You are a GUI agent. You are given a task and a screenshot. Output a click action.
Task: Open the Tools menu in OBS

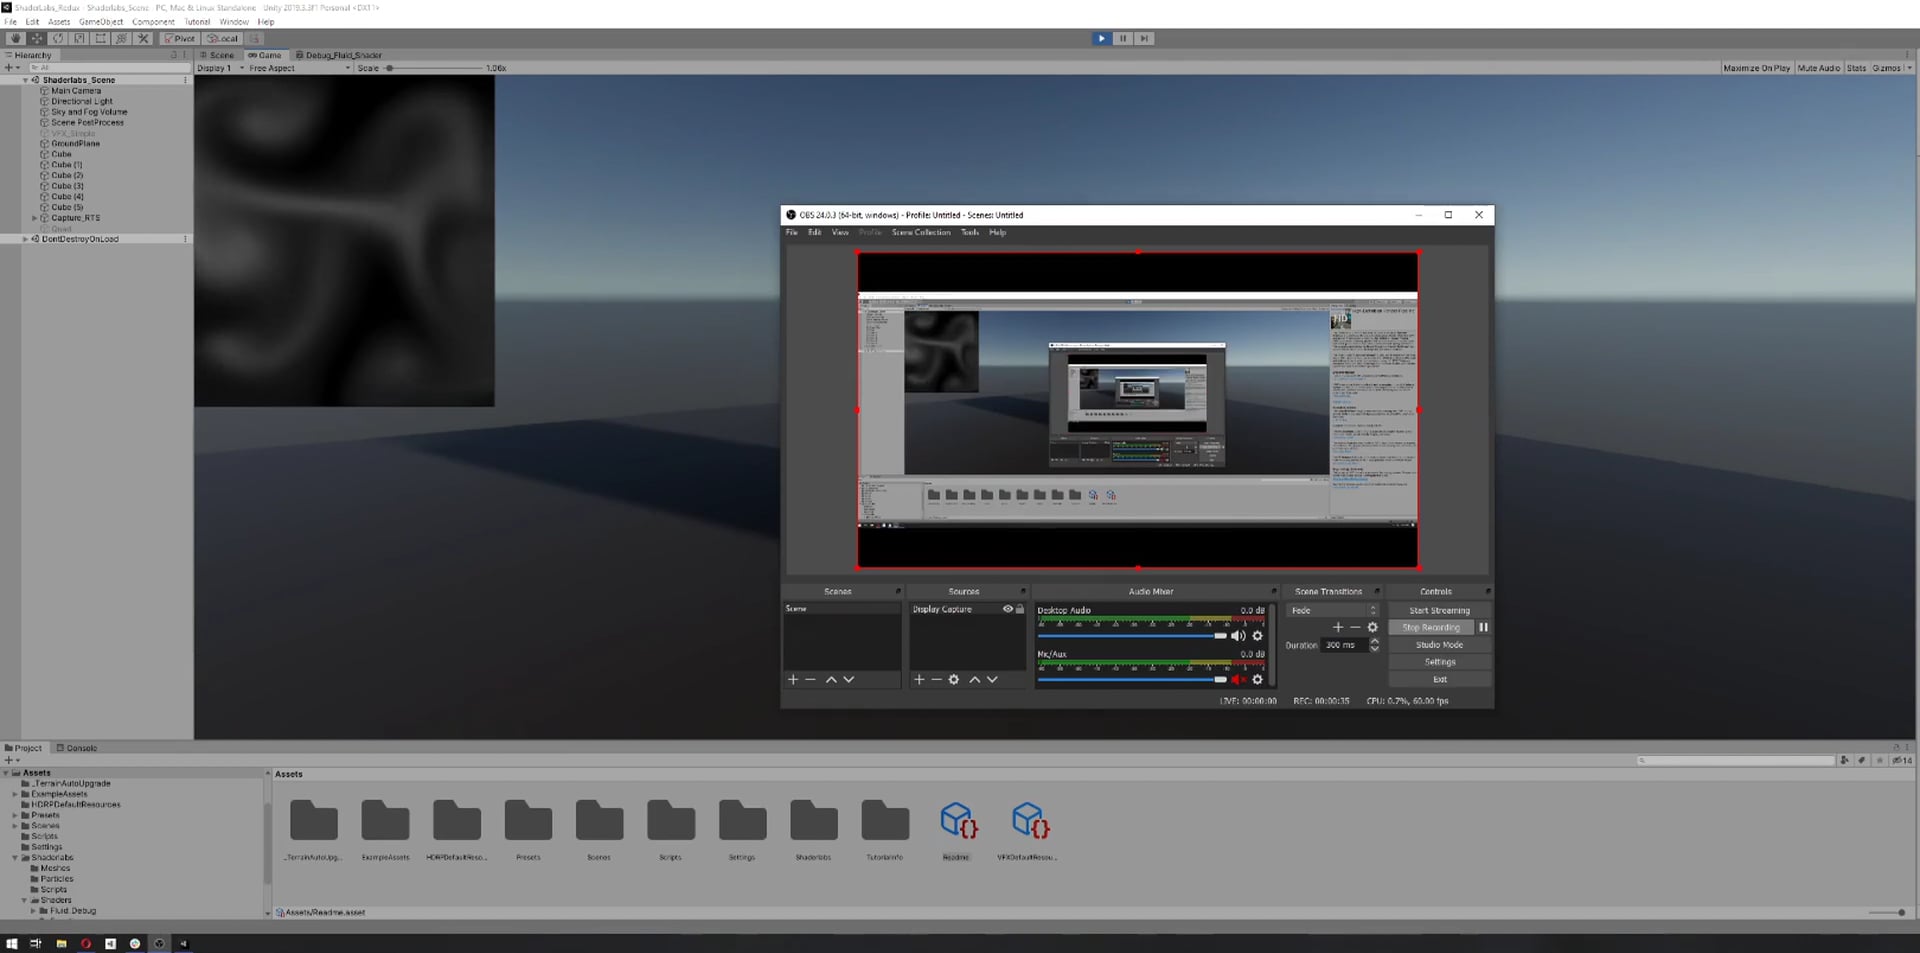click(968, 232)
